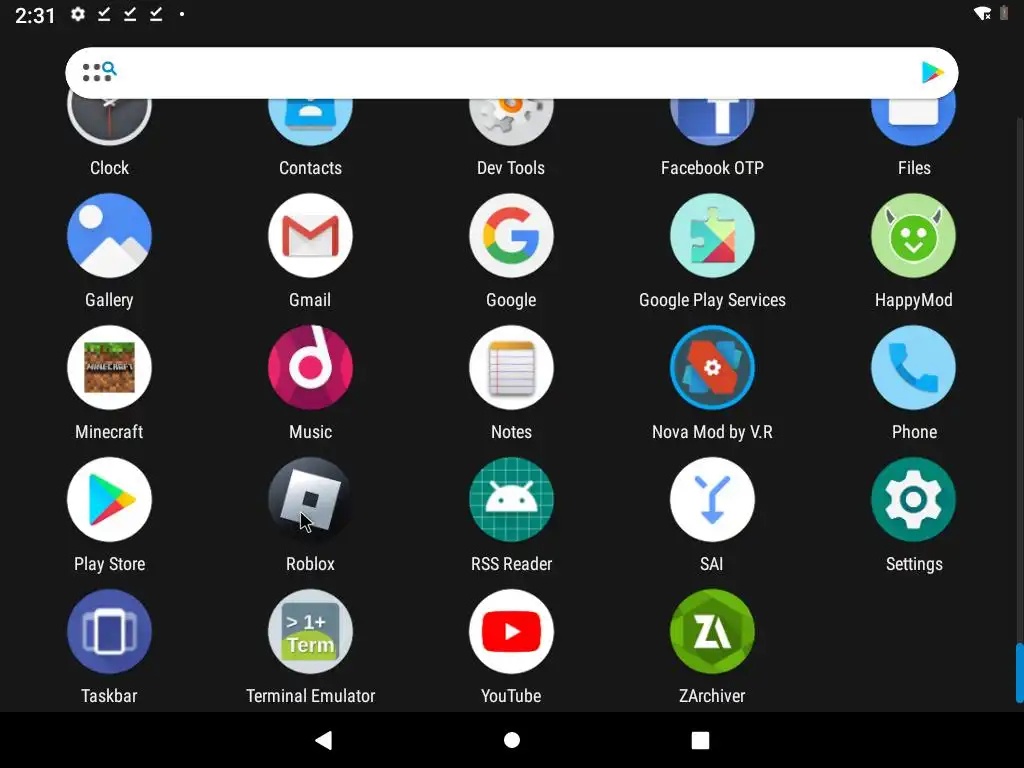1024x768 pixels.
Task: Open Google Play Services
Action: click(x=712, y=236)
